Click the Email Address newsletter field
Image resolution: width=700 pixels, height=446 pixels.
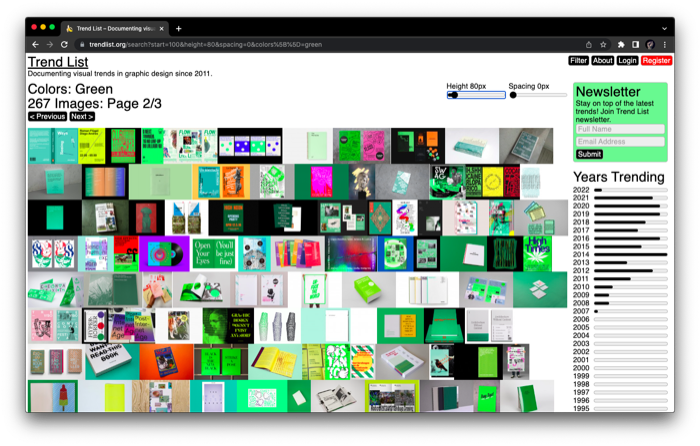[x=620, y=142]
